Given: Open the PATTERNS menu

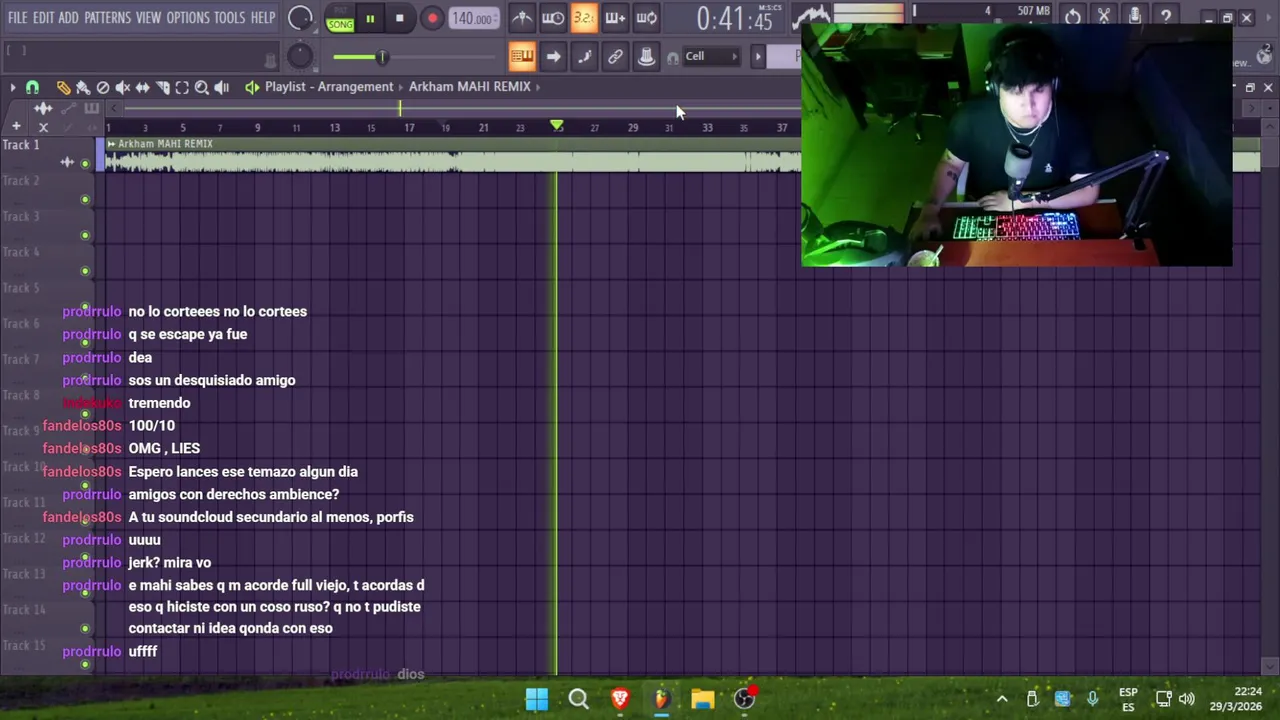Looking at the screenshot, I should 107,18.
